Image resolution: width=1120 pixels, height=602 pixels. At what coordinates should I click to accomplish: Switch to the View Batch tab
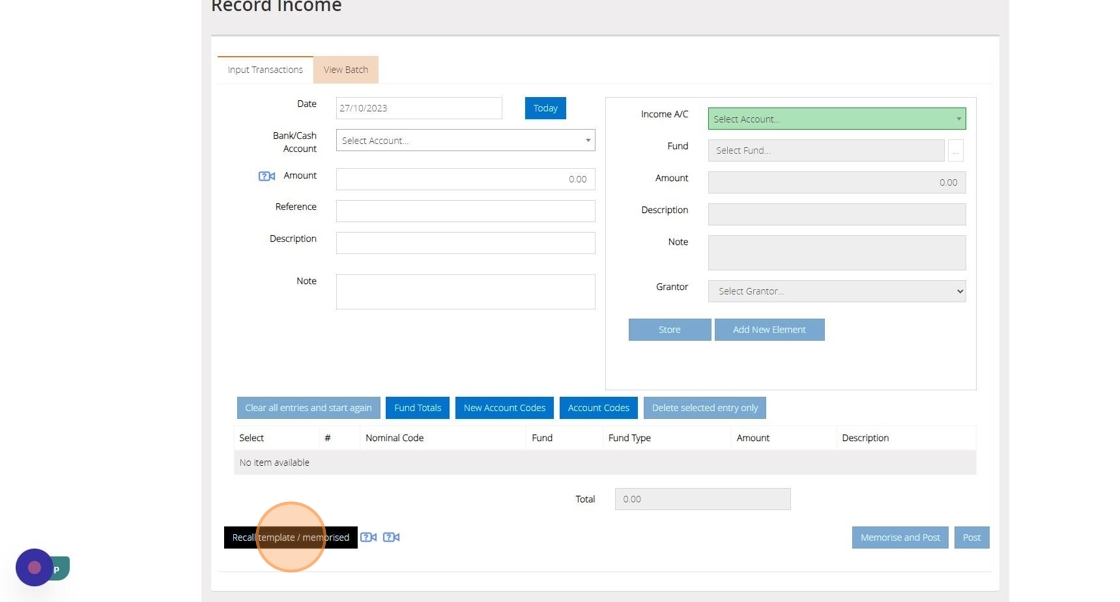coord(346,69)
